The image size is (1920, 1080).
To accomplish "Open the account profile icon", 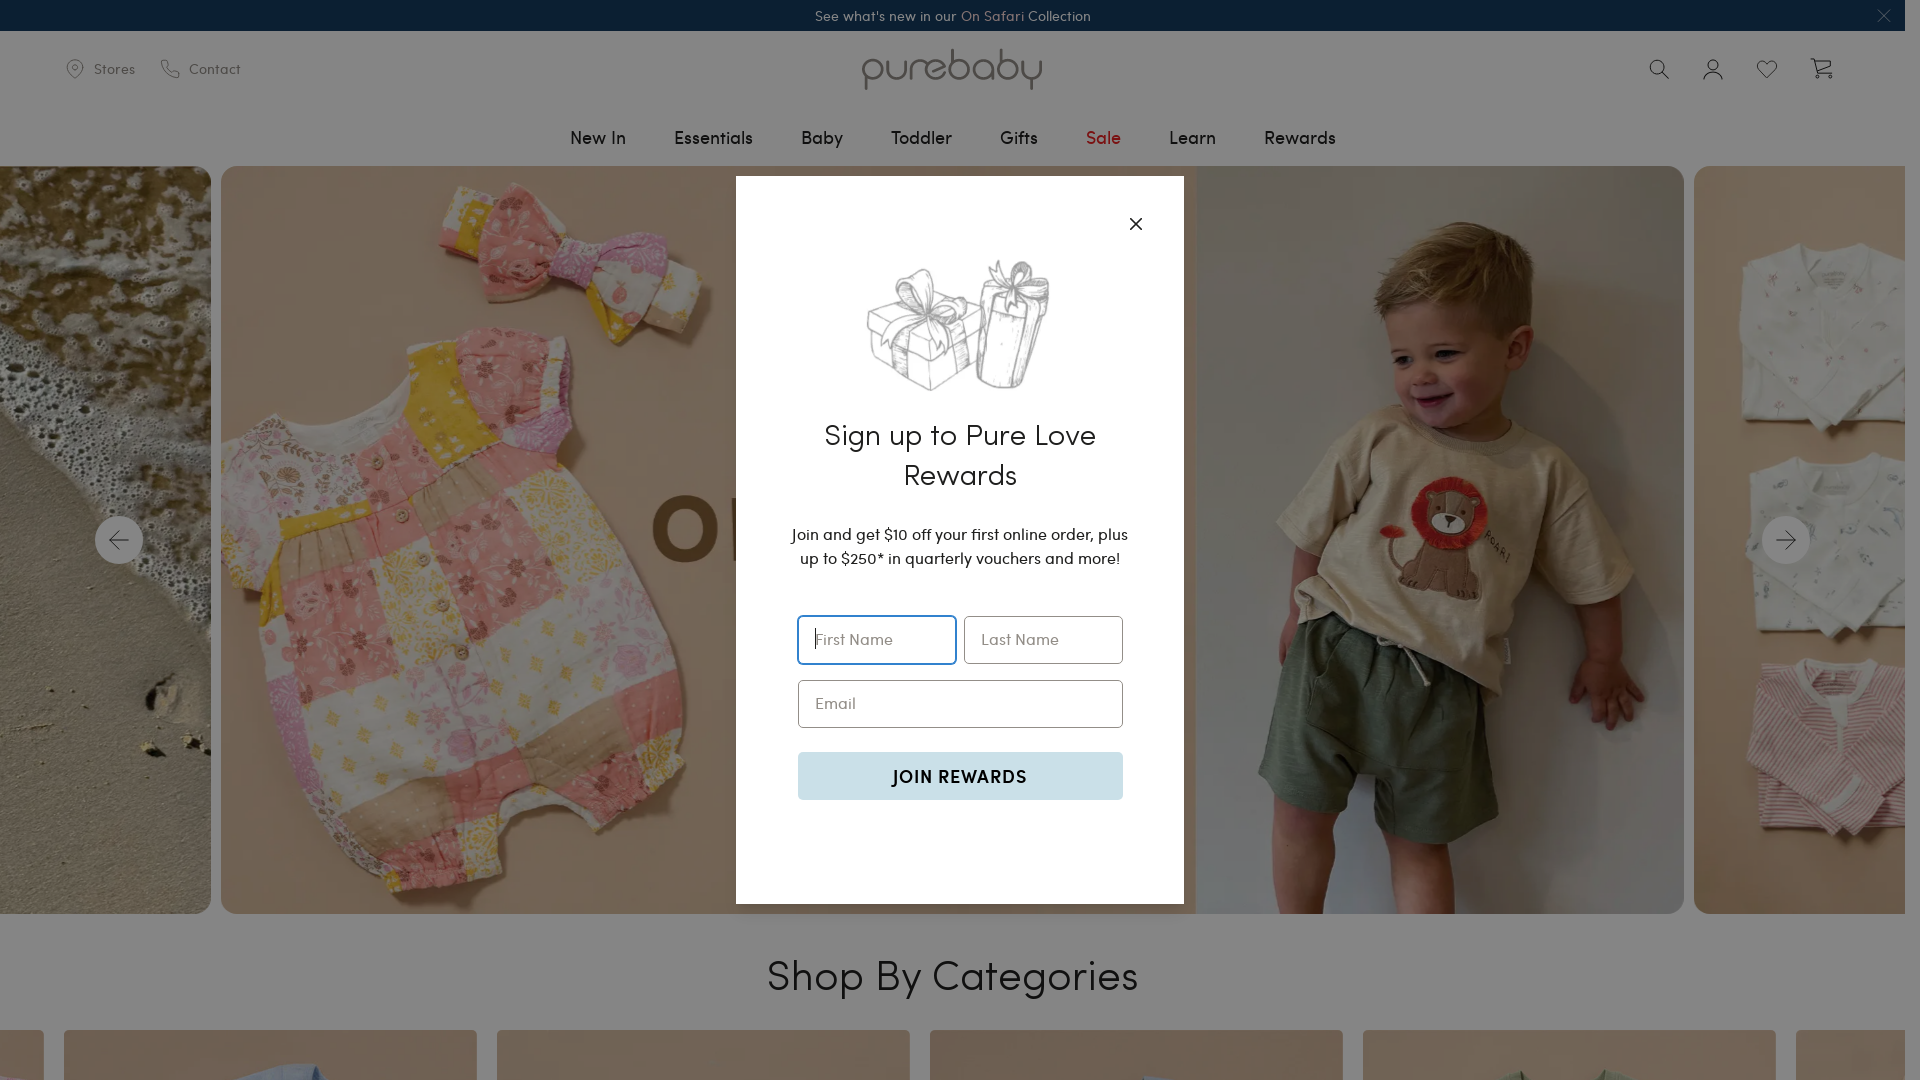I will point(1713,69).
